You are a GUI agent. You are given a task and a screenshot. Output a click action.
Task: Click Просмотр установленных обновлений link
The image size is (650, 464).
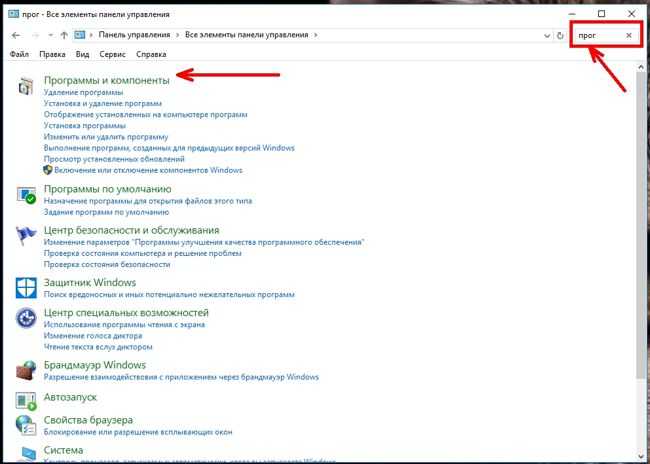coord(114,159)
